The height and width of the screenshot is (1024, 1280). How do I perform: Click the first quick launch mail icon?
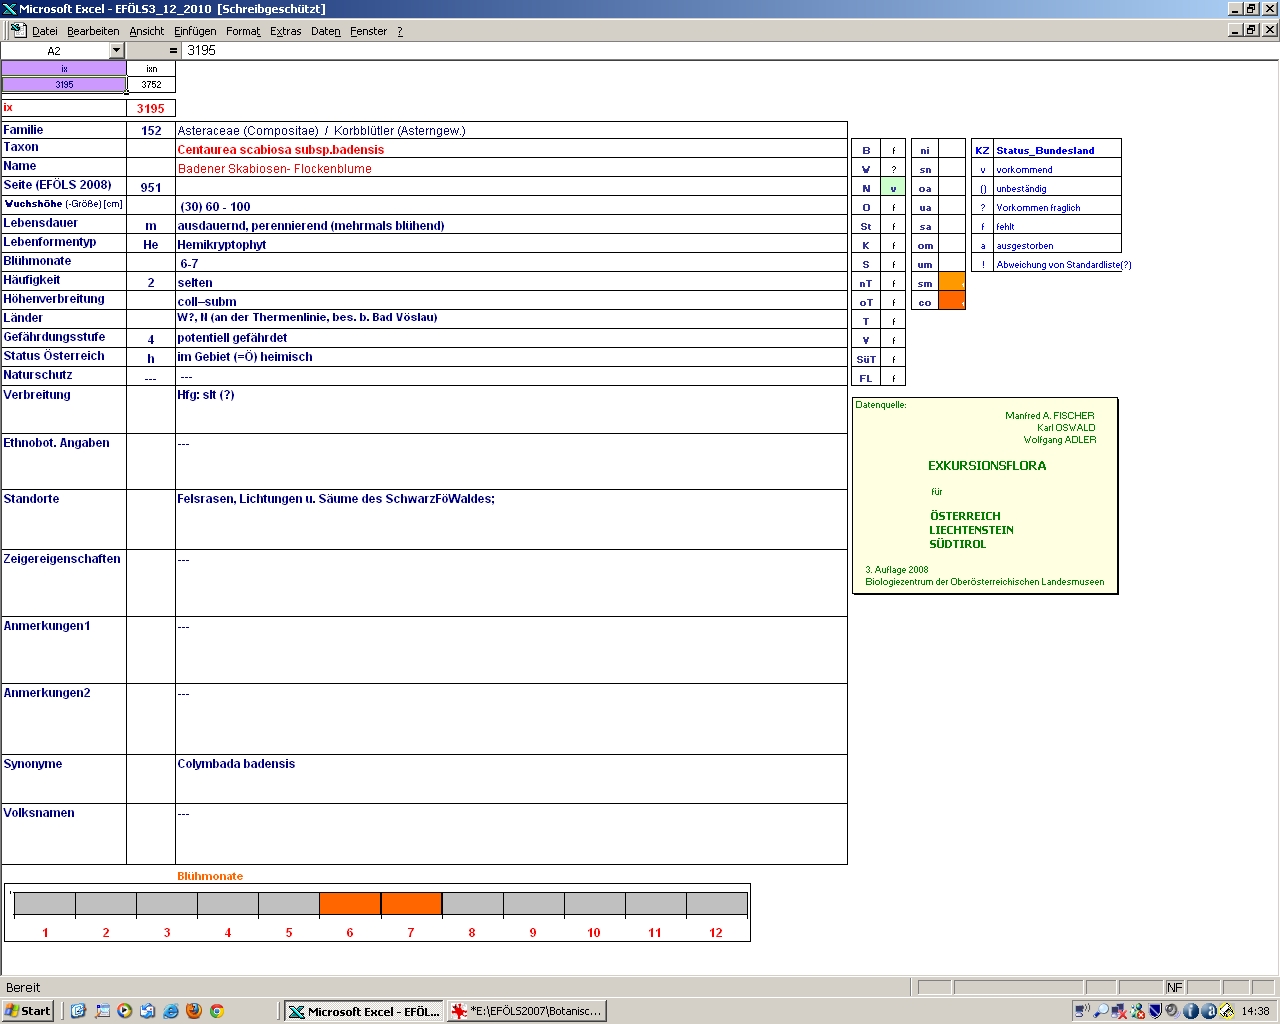[79, 1011]
